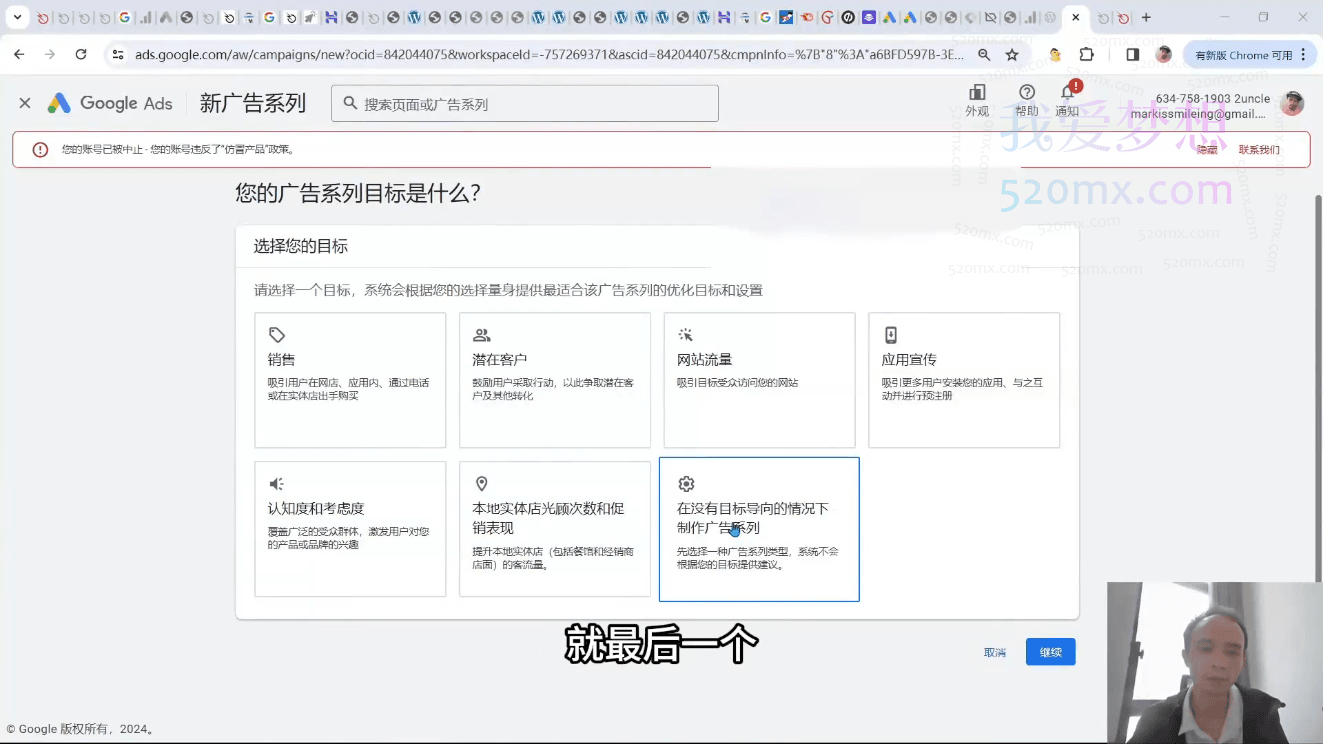Click the browser reload button
Viewport: 1323px width, 744px height.
(x=81, y=55)
